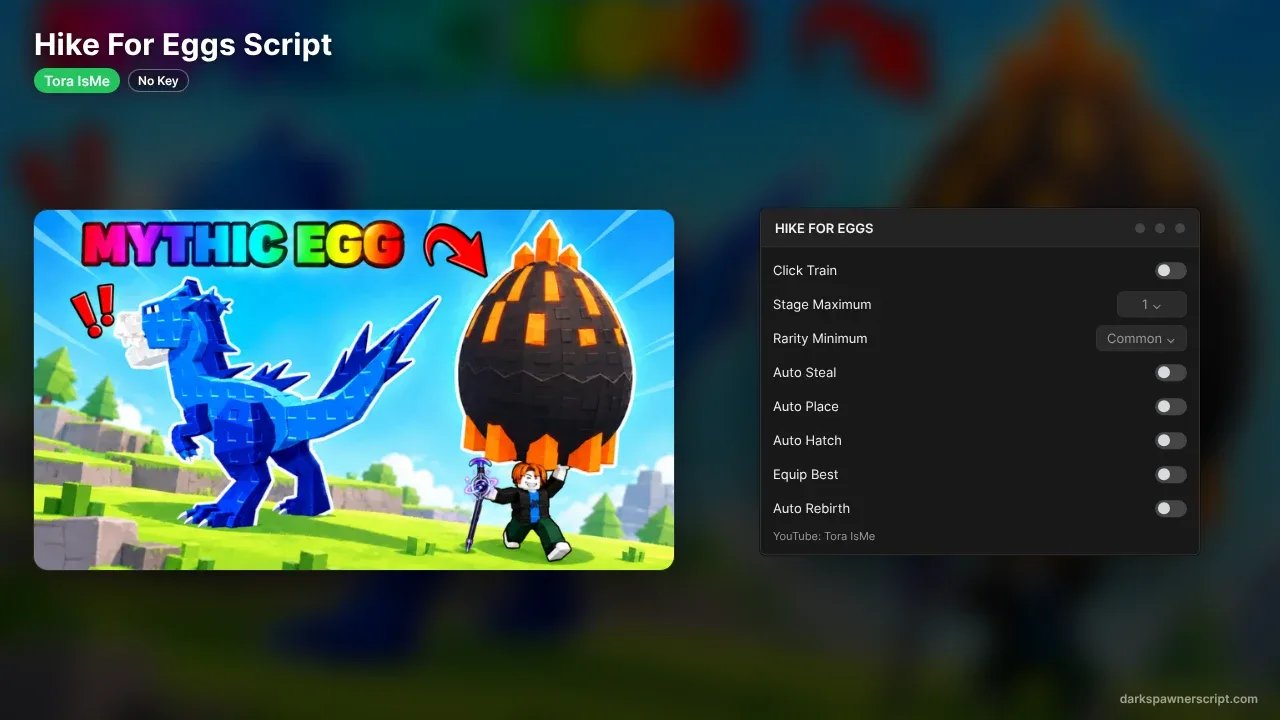1280x720 pixels.
Task: Click the first gray window dot
Action: click(1140, 228)
